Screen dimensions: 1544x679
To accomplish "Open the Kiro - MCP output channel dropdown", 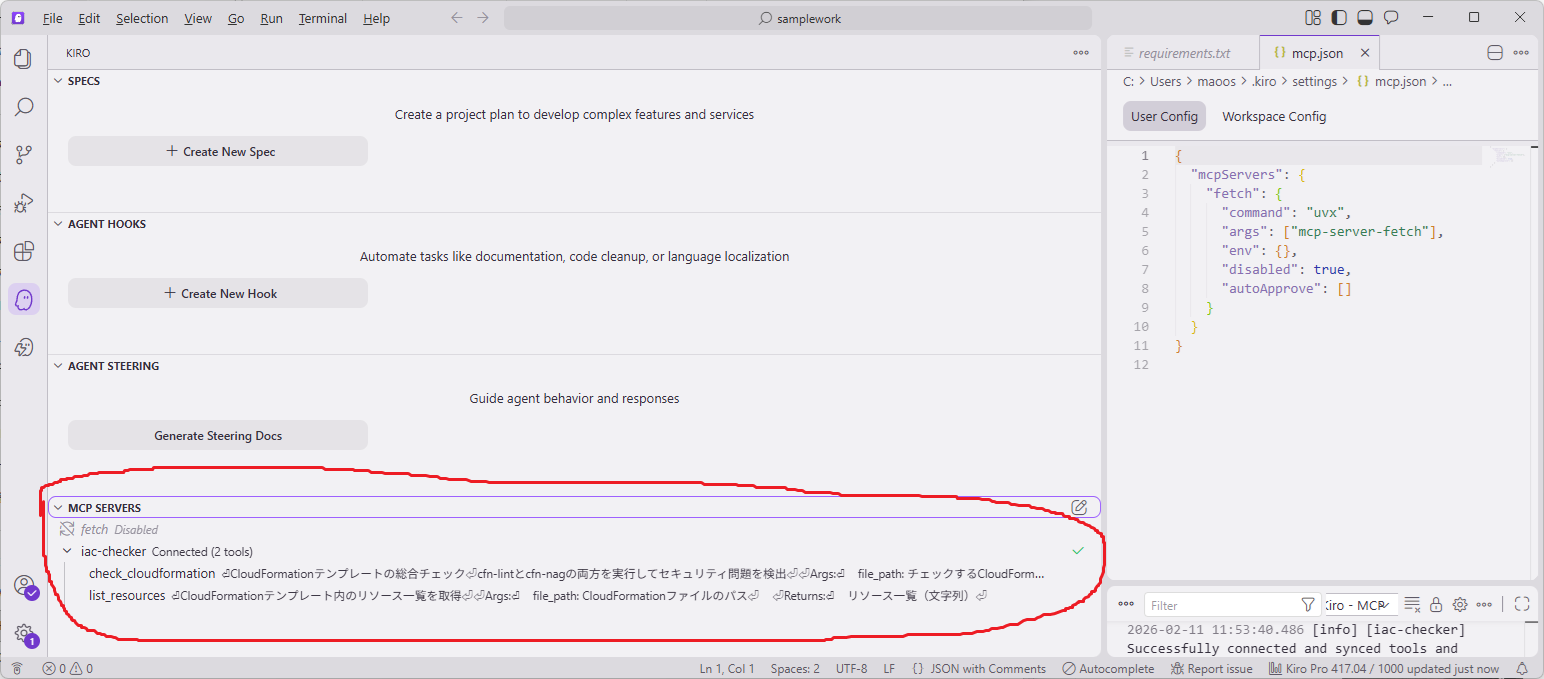I will (x=1358, y=605).
